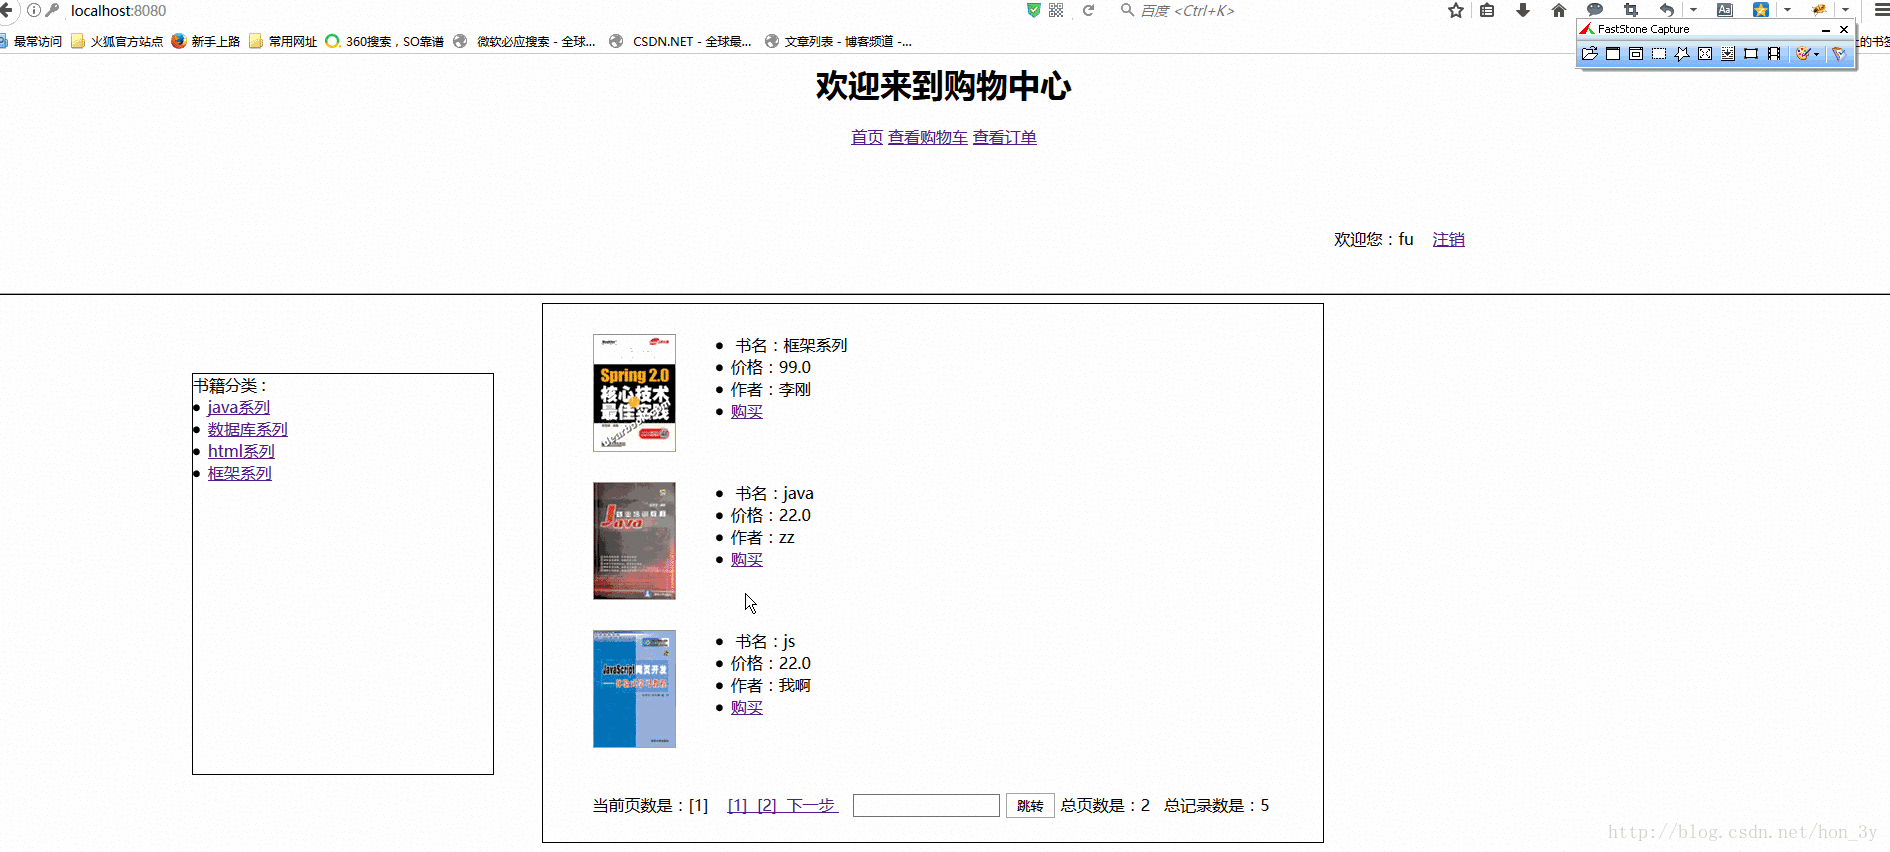Select the 数据库系列 category
This screenshot has width=1890, height=852.
[x=248, y=429]
